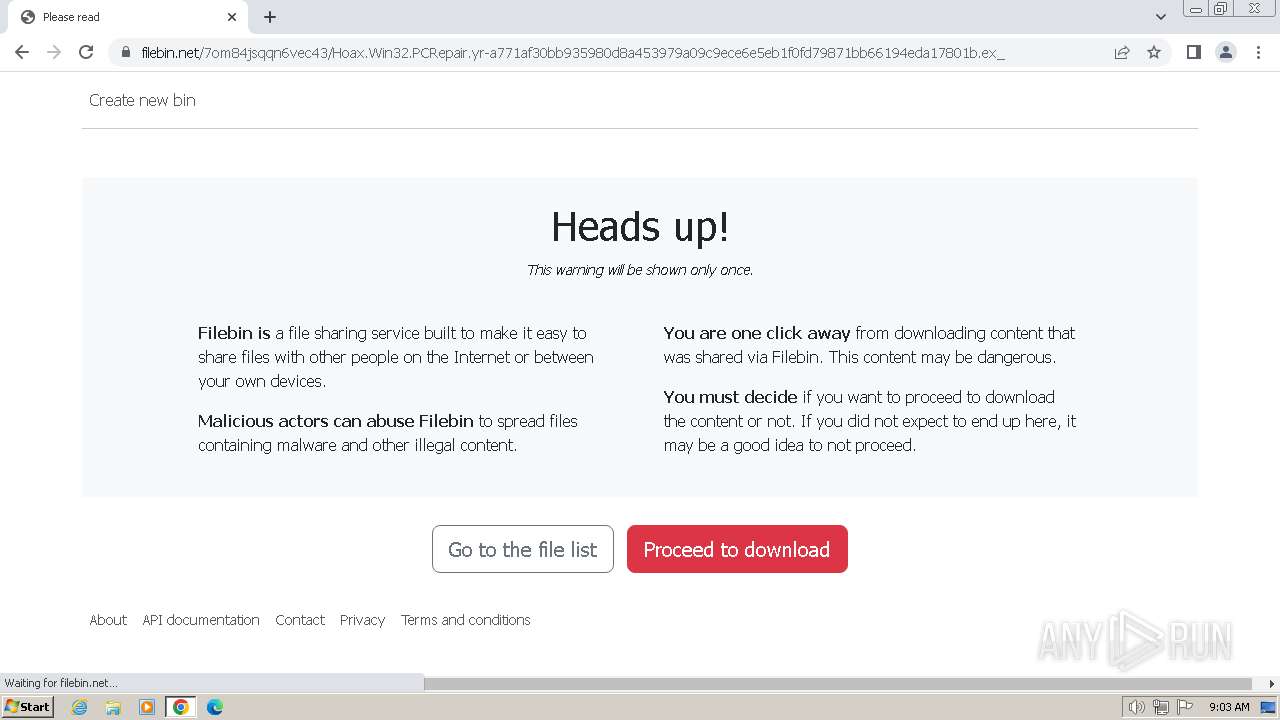This screenshot has width=1280, height=720.
Task: Click 'You are one click away' text
Action: point(757,333)
